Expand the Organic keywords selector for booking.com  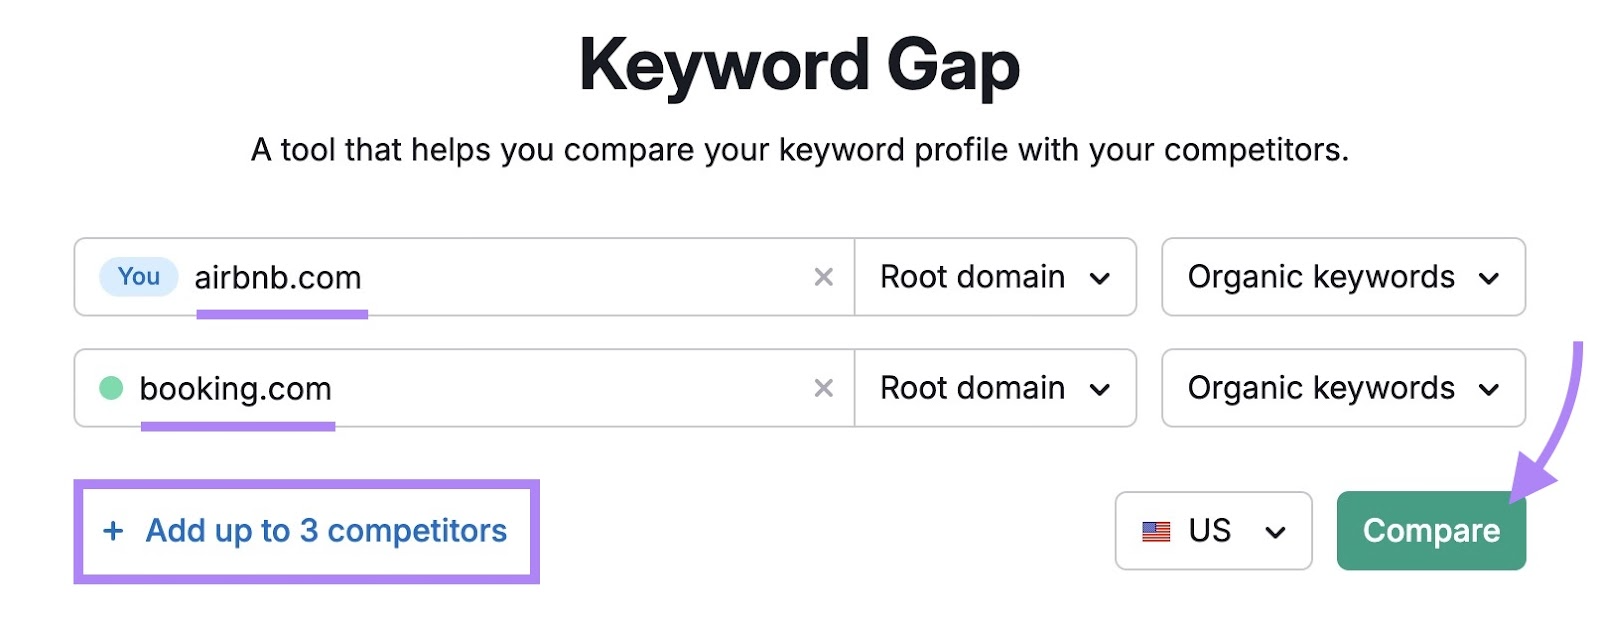pyautogui.click(x=1342, y=388)
